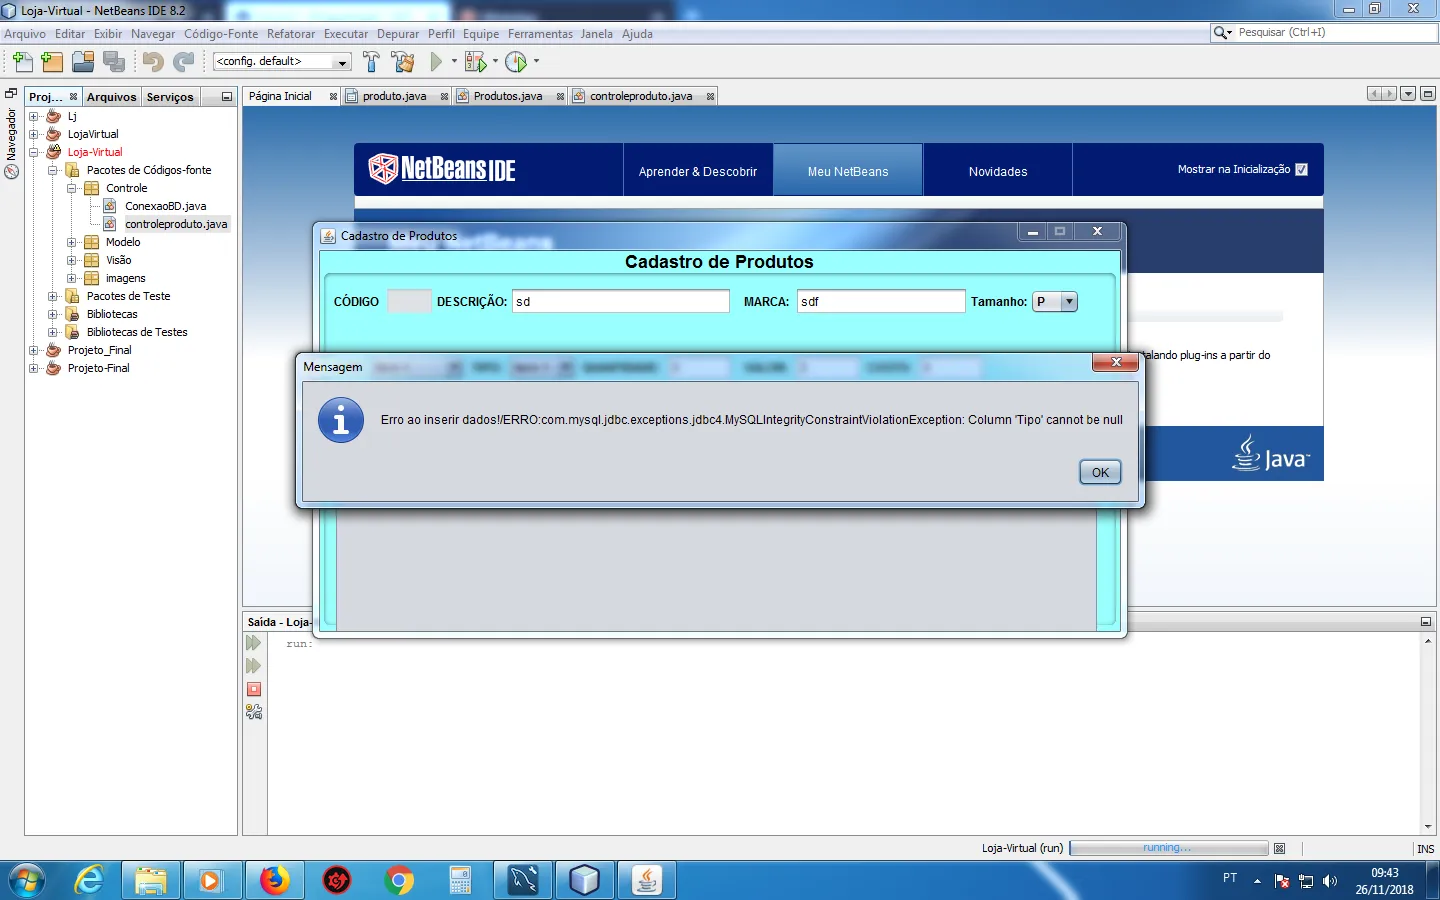Open Firefox from the taskbar
The image size is (1440, 900).
(274, 880)
